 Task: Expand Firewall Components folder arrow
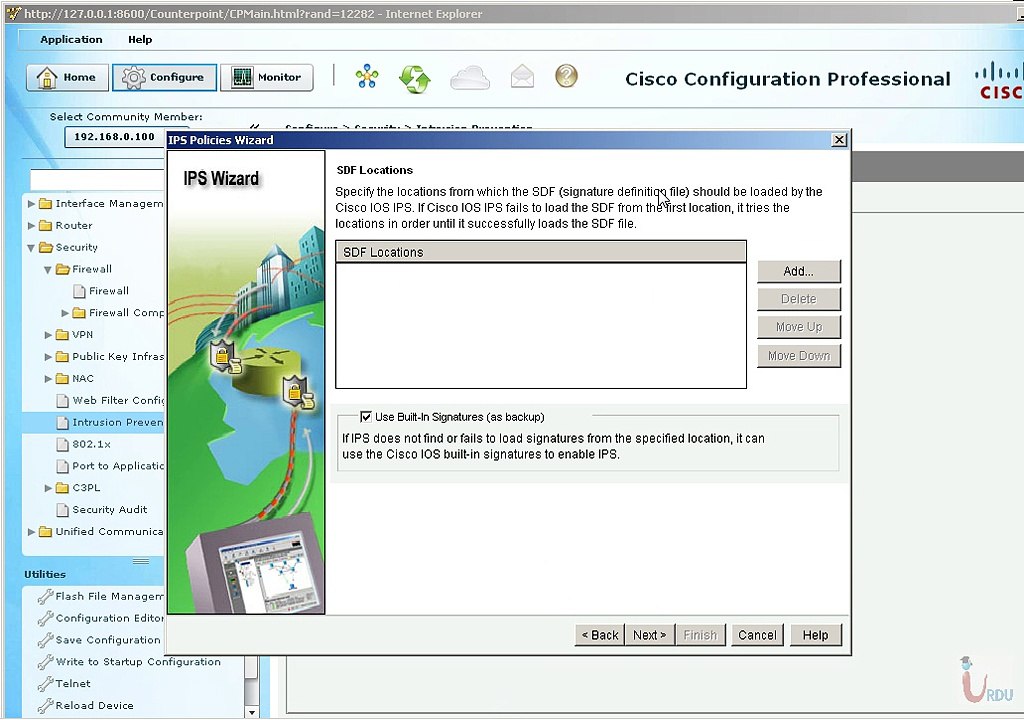coord(65,313)
